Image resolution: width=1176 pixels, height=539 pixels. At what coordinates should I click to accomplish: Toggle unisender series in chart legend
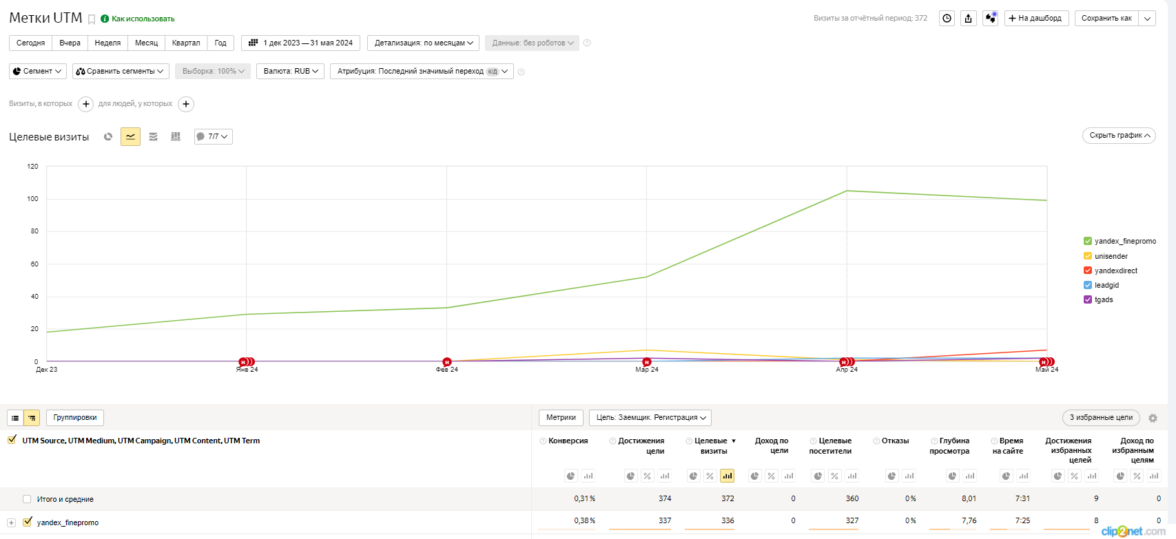[1088, 256]
